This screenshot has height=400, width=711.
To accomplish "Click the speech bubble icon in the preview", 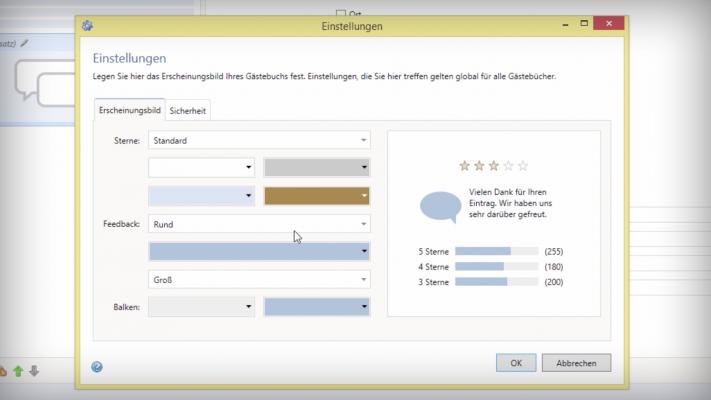I will [x=440, y=206].
